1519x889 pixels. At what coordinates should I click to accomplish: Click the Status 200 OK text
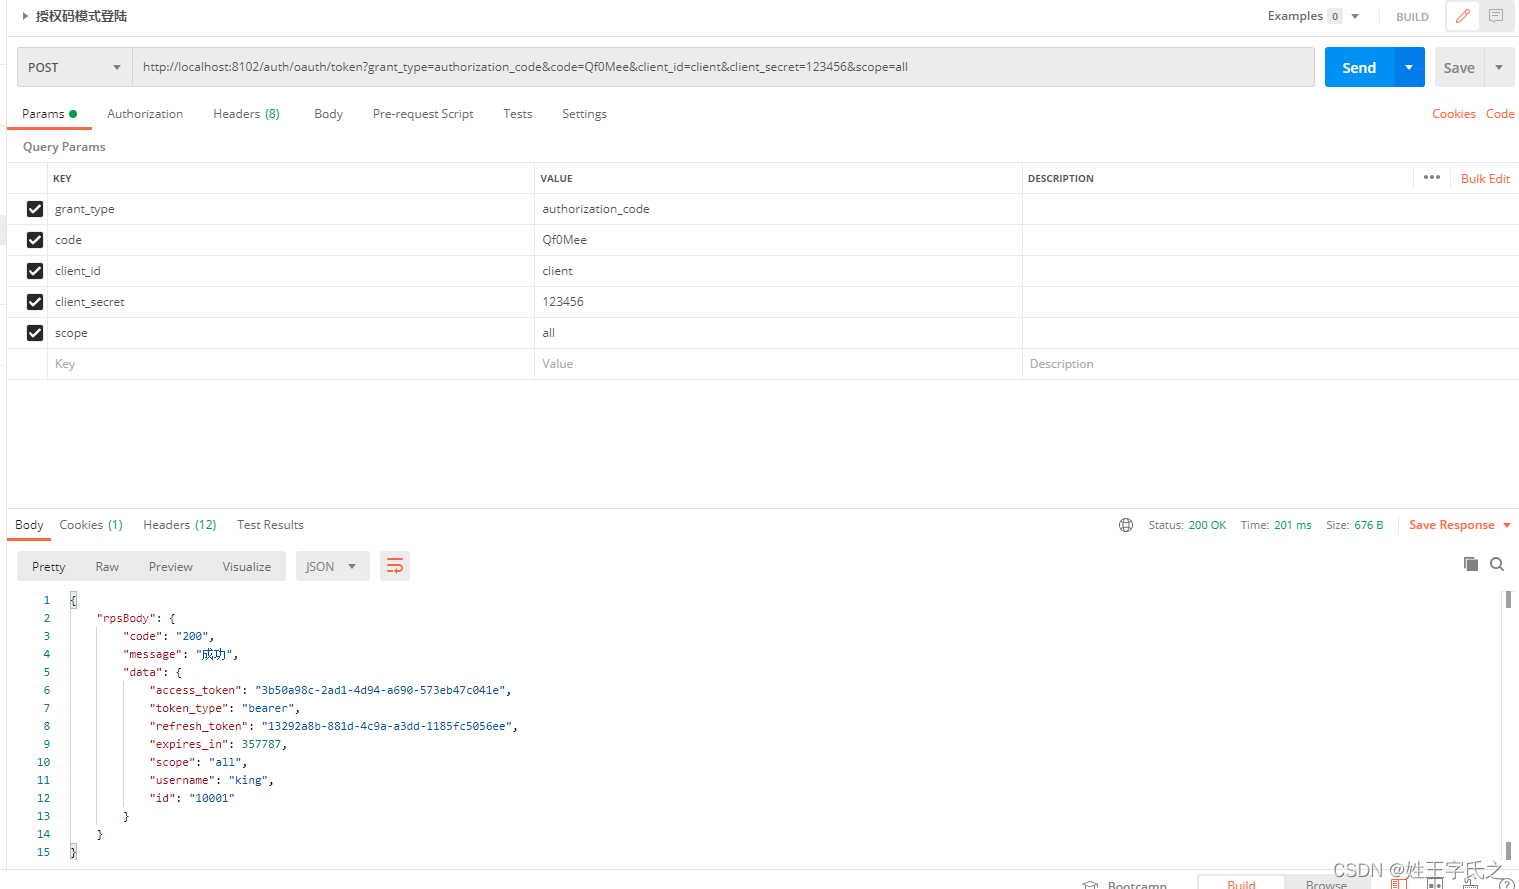coord(1187,525)
